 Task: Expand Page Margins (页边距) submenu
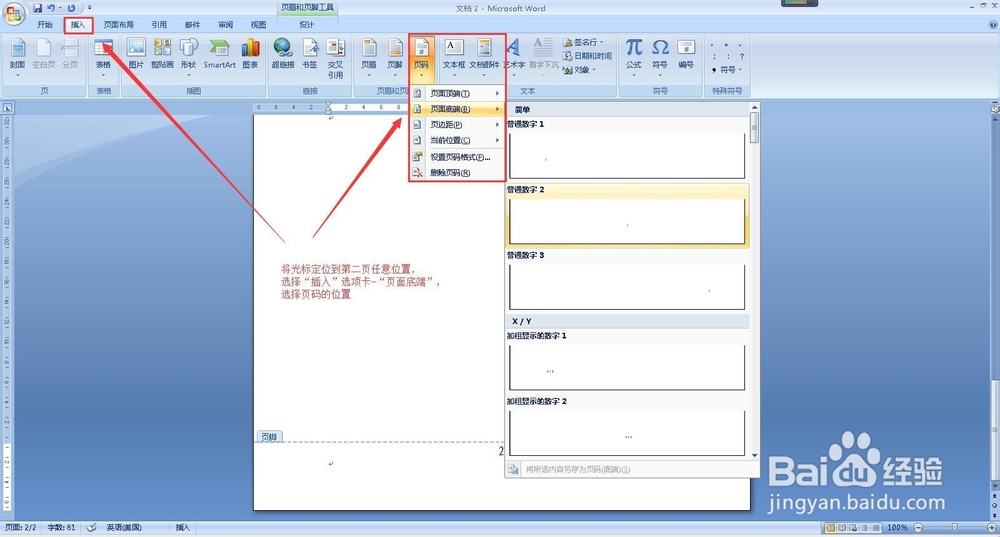tap(457, 125)
